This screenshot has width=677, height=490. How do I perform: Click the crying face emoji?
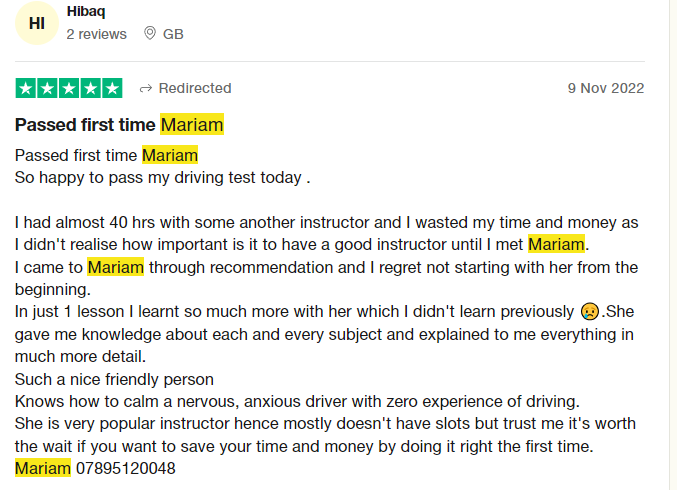tap(590, 311)
